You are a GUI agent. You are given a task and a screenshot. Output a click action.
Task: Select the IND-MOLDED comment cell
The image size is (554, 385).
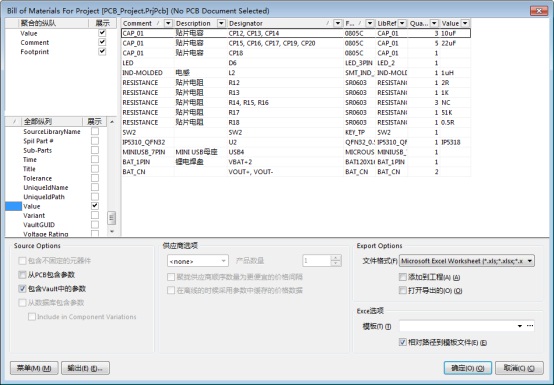coord(148,73)
